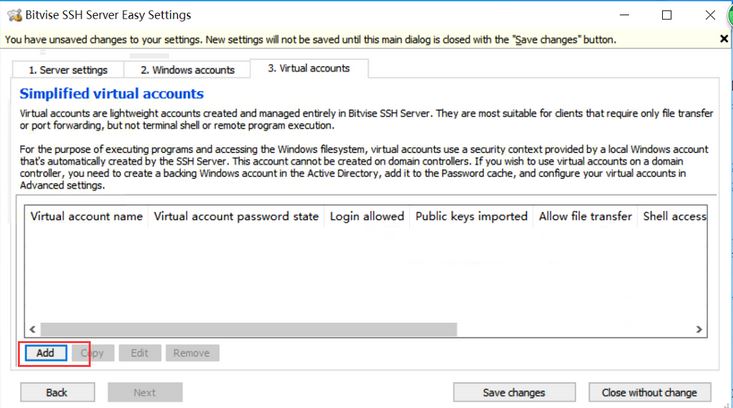Click the Allow file transfer column header

(585, 216)
